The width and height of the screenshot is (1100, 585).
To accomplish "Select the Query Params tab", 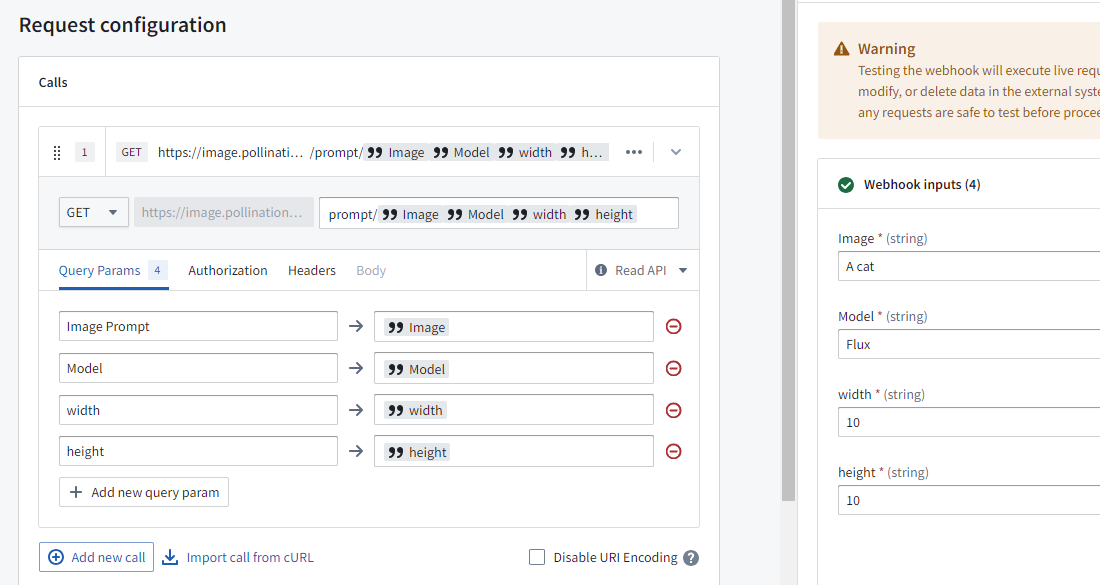I will (x=99, y=270).
